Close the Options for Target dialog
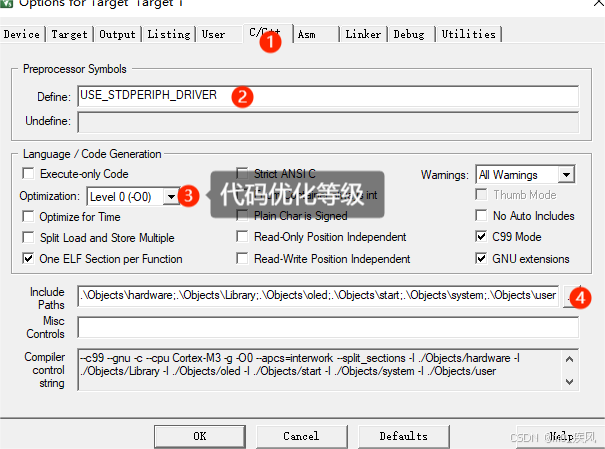The width and height of the screenshot is (605, 449). pyautogui.click(x=598, y=3)
